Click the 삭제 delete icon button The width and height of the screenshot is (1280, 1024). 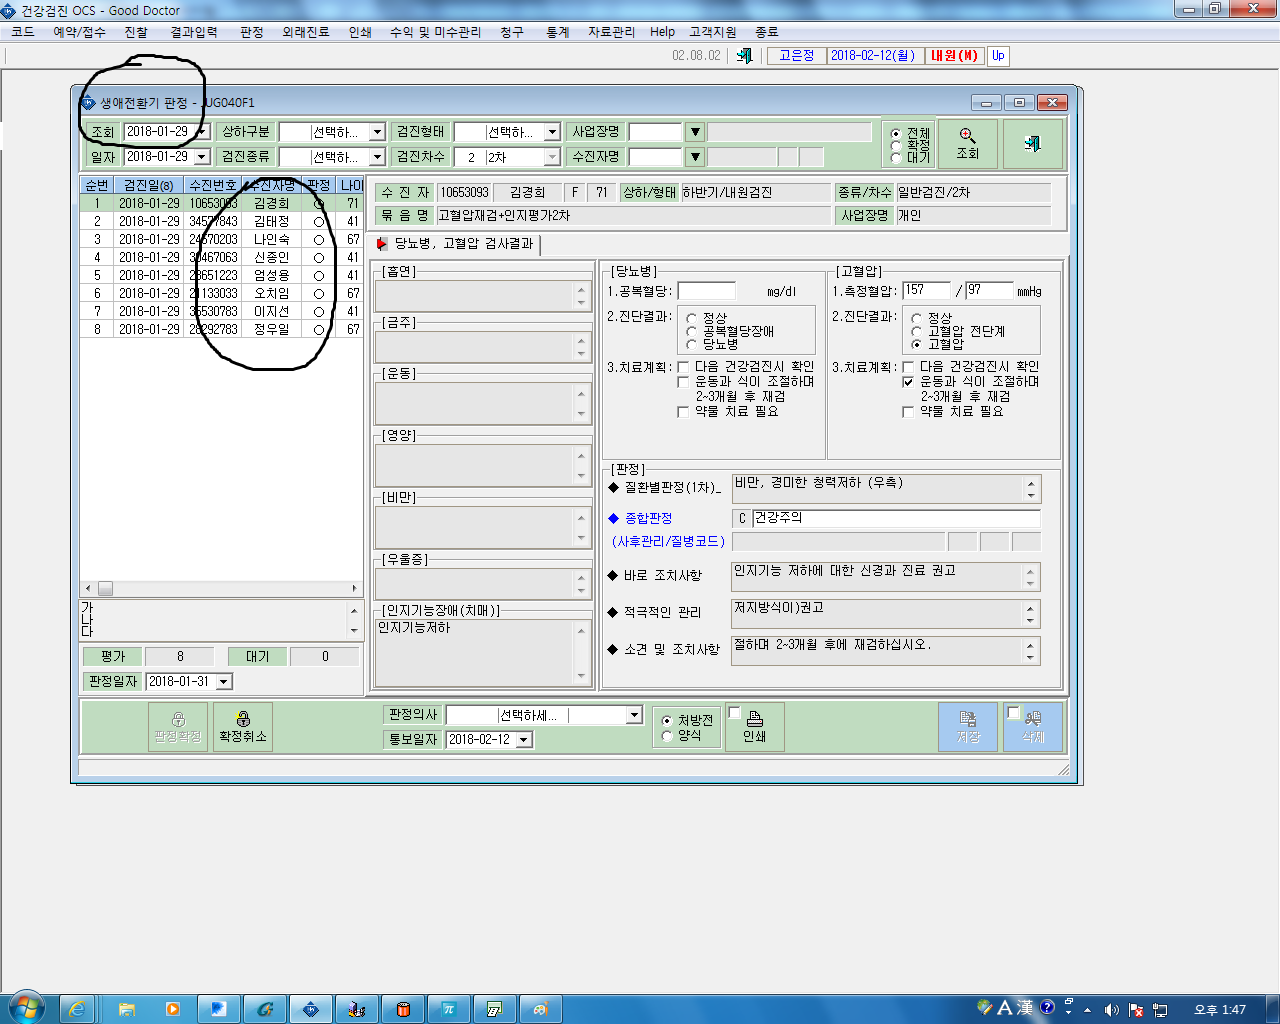[1033, 727]
